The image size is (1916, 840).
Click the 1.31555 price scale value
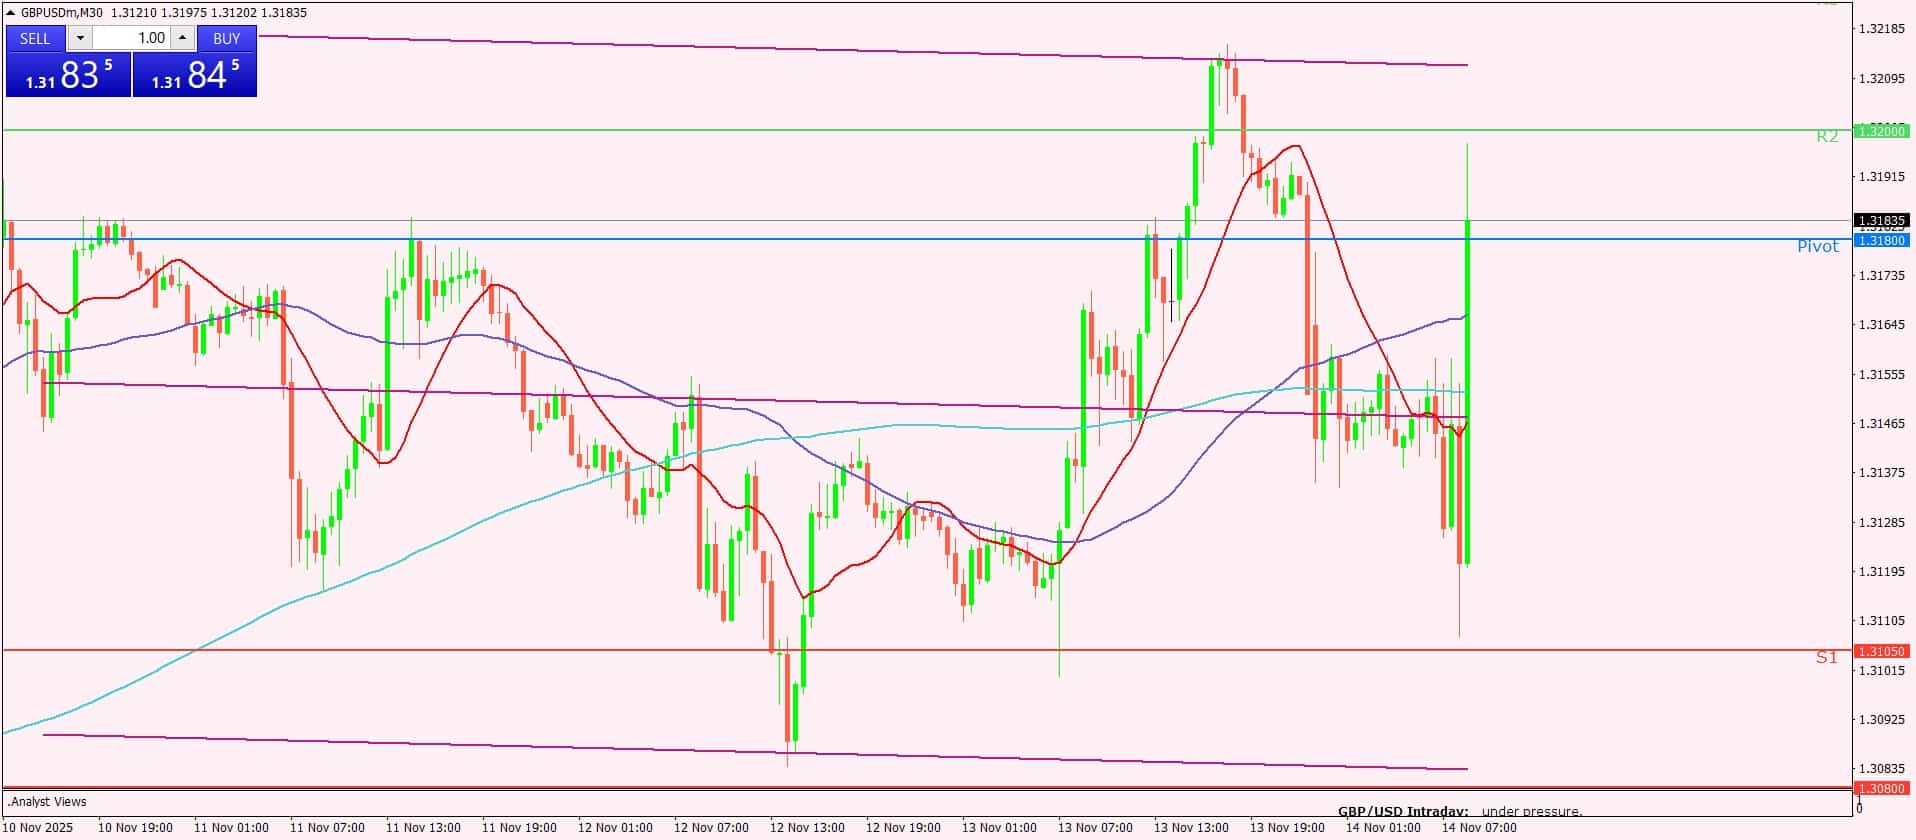[1881, 375]
